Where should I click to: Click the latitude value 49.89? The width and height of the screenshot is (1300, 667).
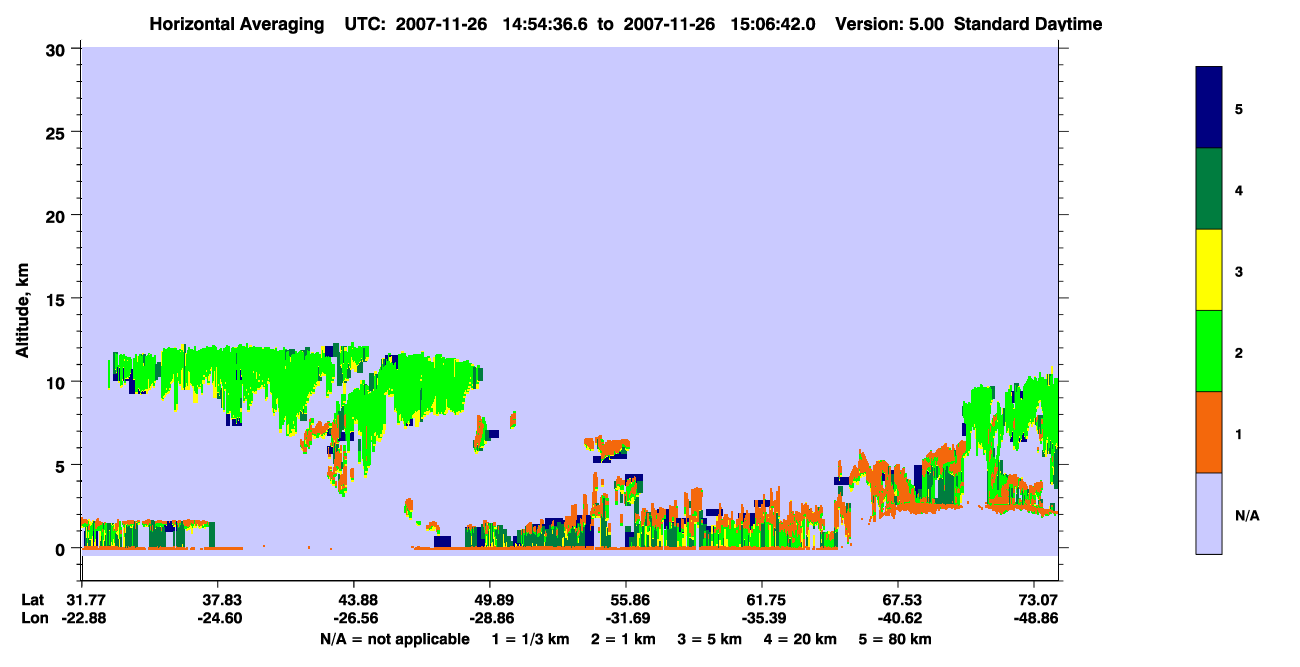click(489, 600)
